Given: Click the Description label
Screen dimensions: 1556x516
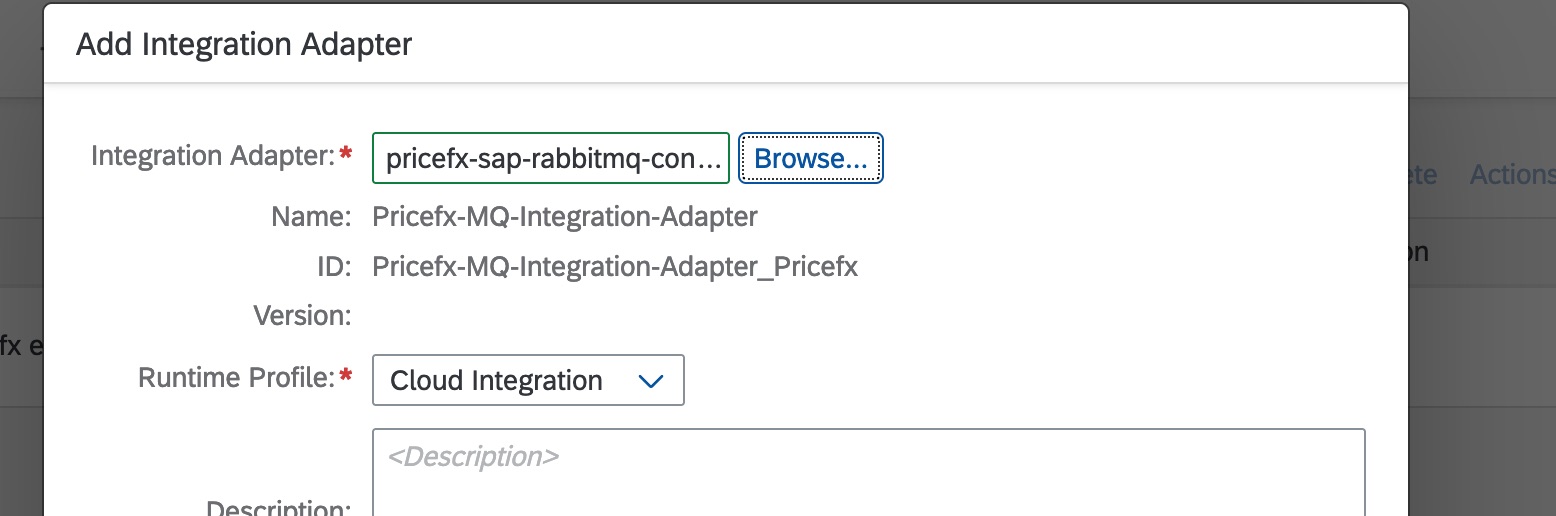Looking at the screenshot, I should tap(278, 507).
